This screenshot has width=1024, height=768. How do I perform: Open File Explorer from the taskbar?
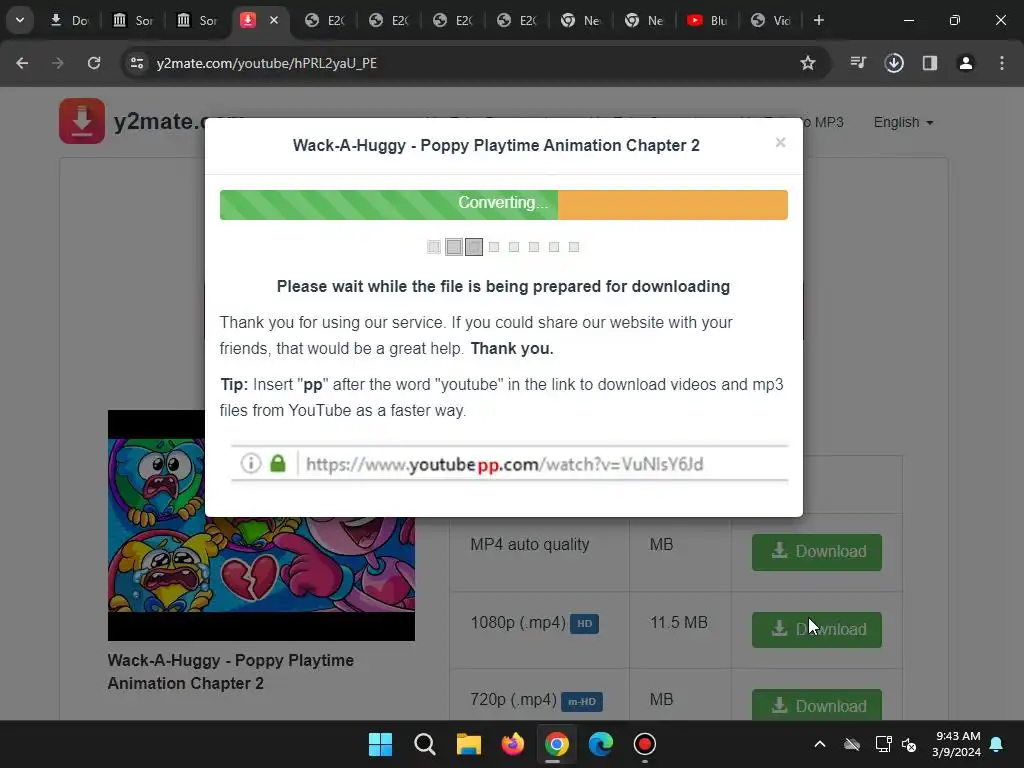click(x=468, y=744)
